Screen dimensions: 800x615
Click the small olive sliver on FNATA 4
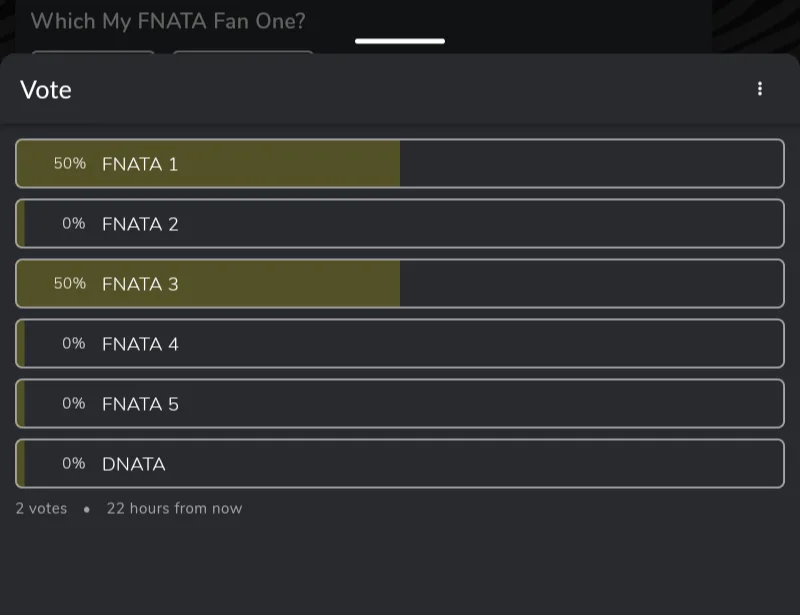20,344
